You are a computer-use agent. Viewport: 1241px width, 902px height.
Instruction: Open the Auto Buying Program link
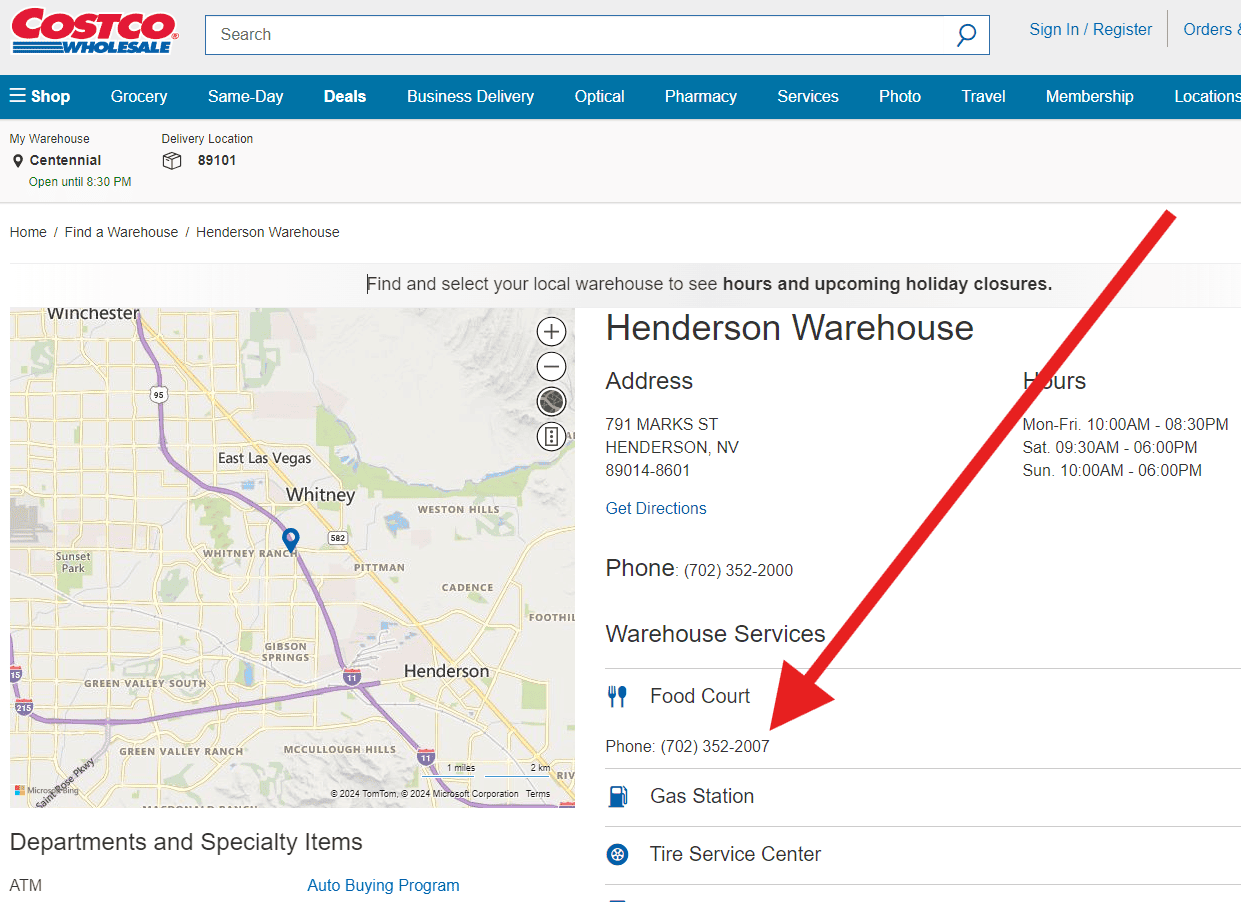(x=384, y=885)
